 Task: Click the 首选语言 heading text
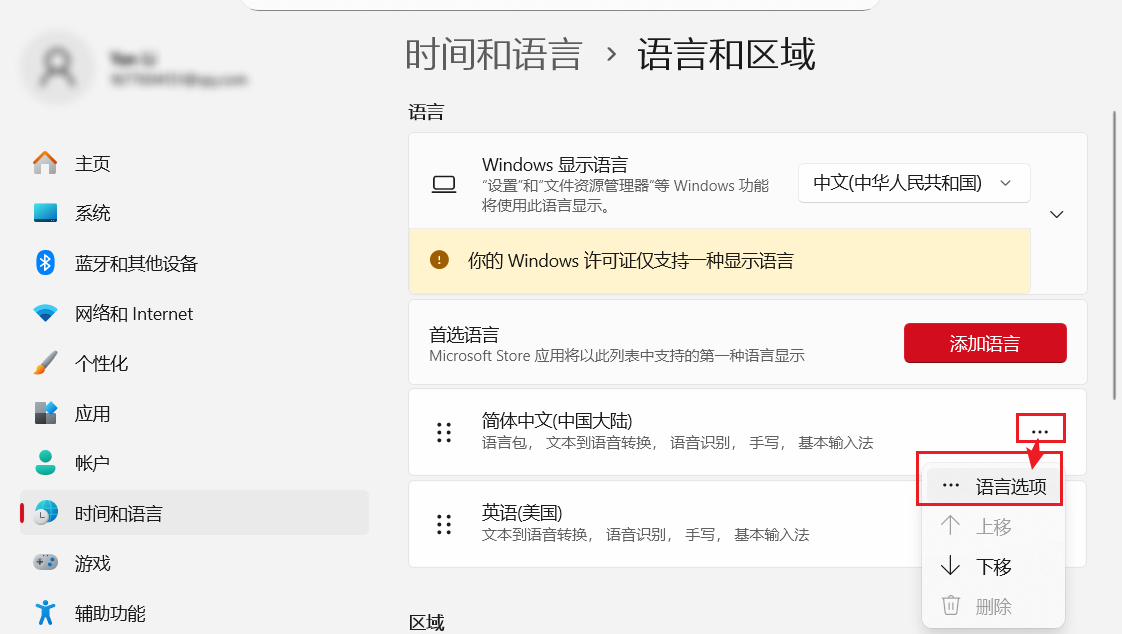click(x=464, y=335)
